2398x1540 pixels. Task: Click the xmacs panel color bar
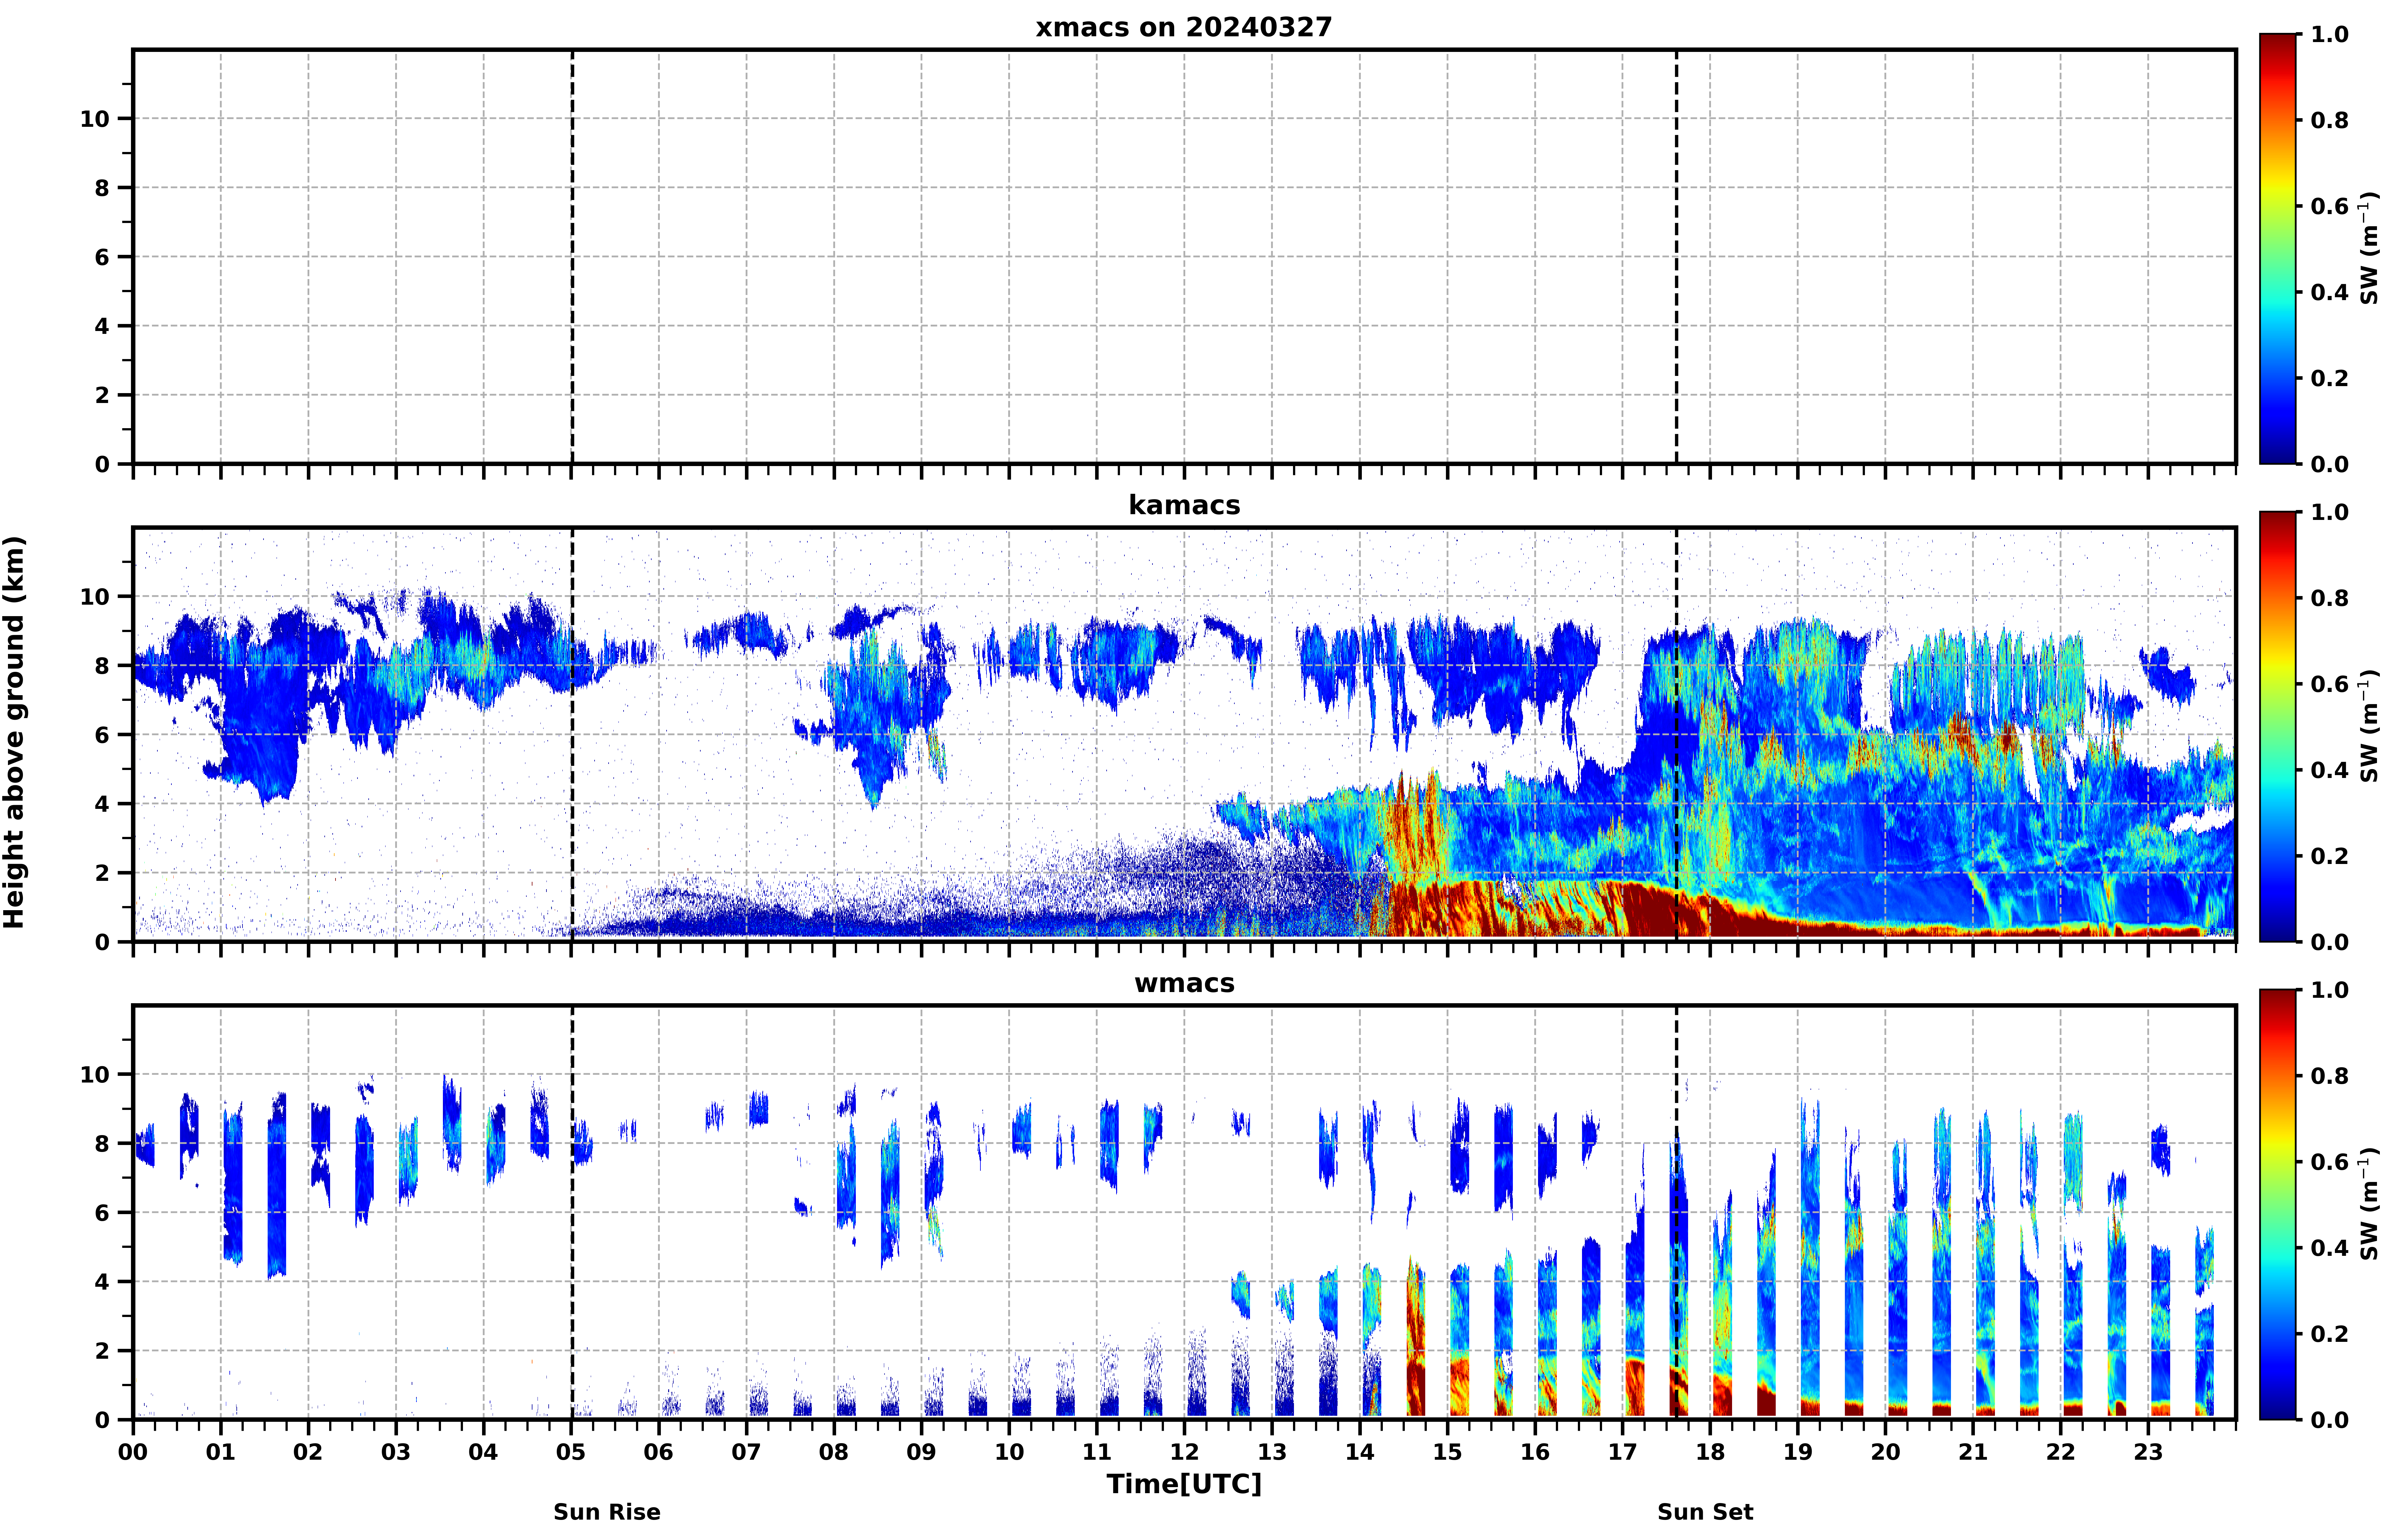tap(2278, 249)
